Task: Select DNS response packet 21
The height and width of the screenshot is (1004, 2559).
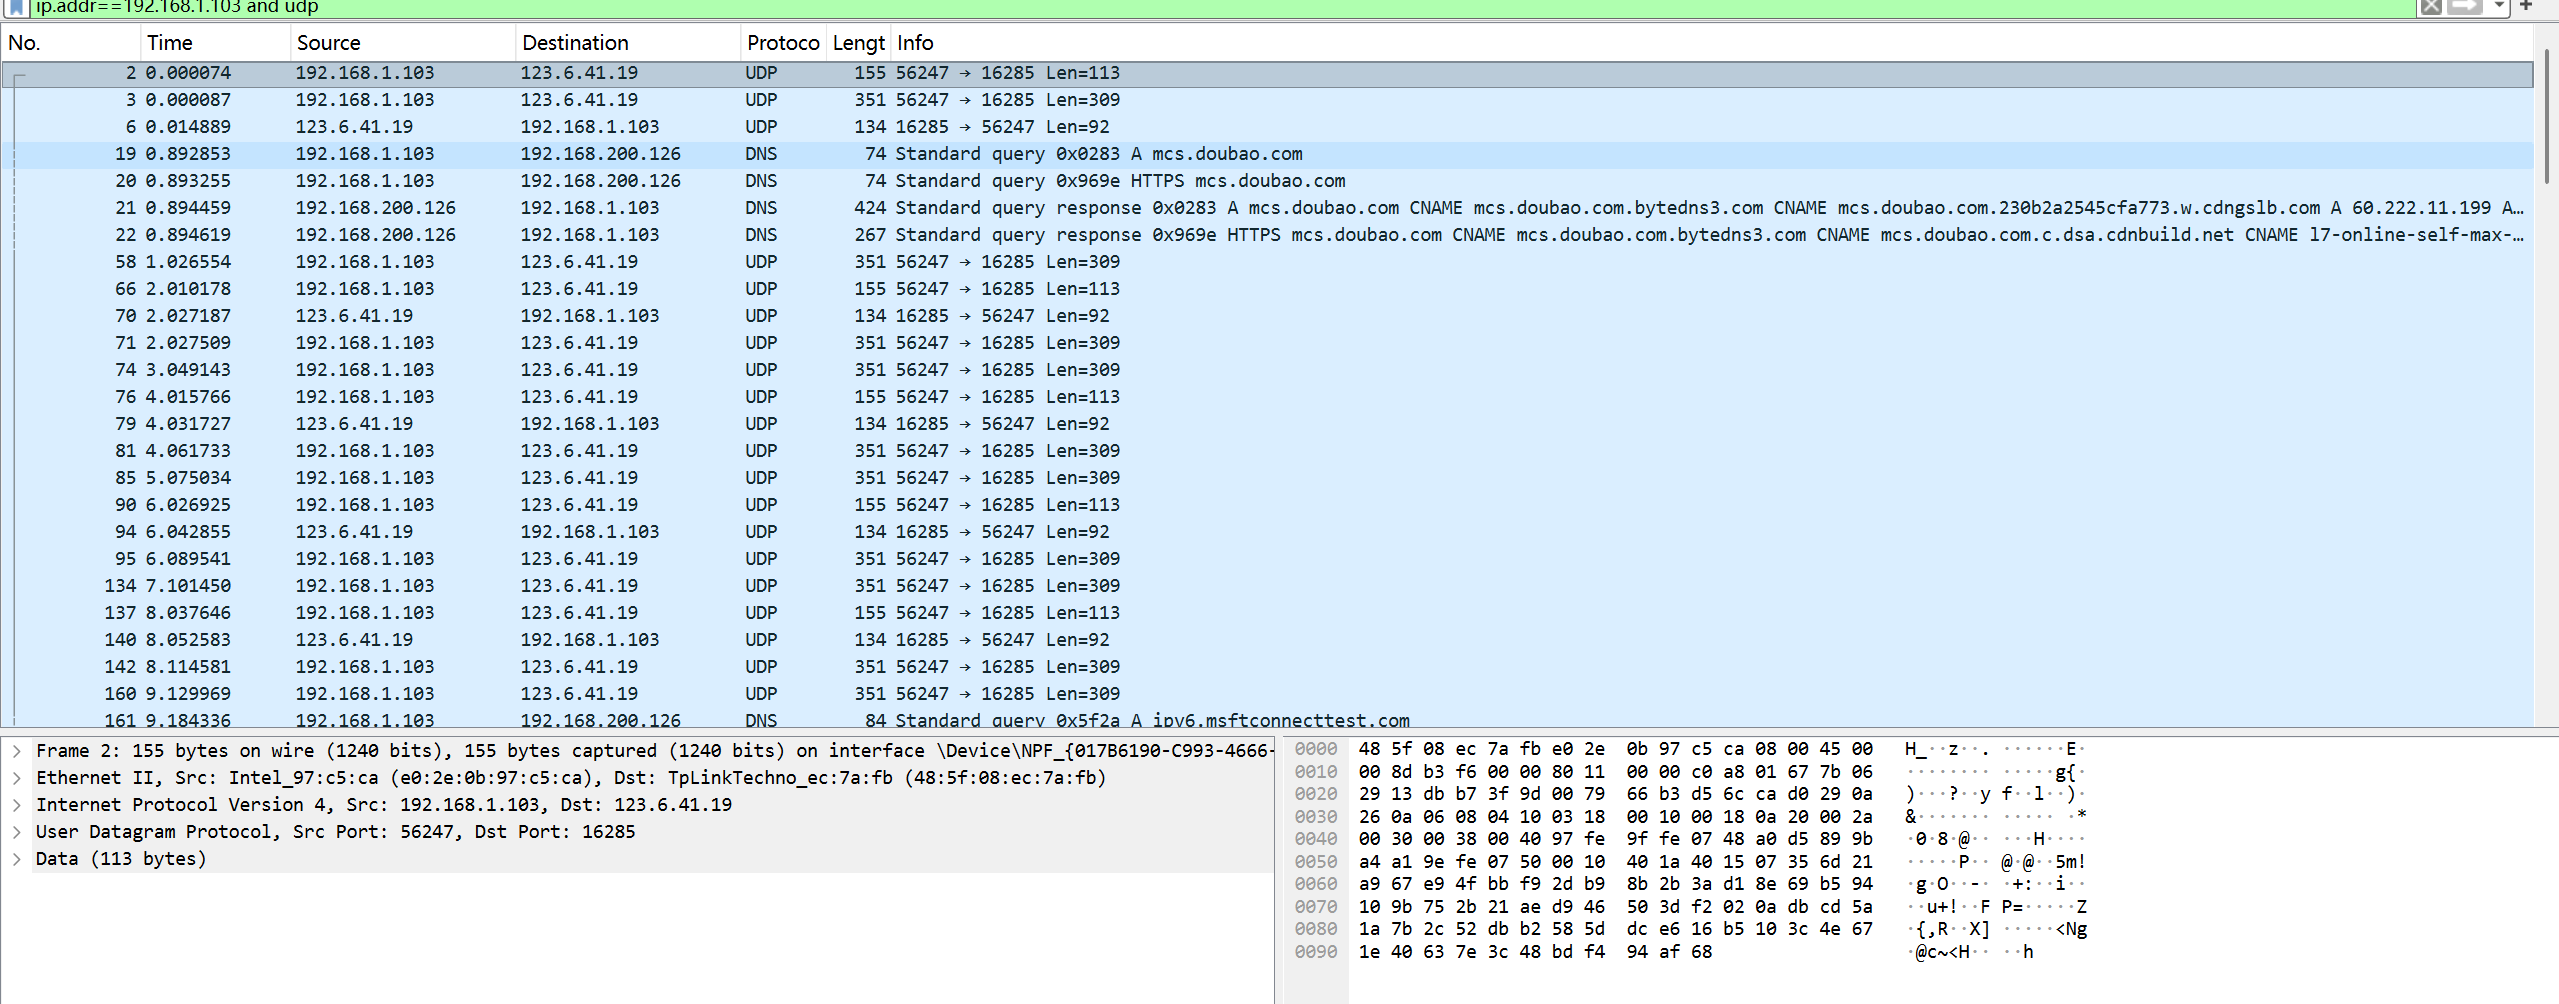Action: [1267, 208]
